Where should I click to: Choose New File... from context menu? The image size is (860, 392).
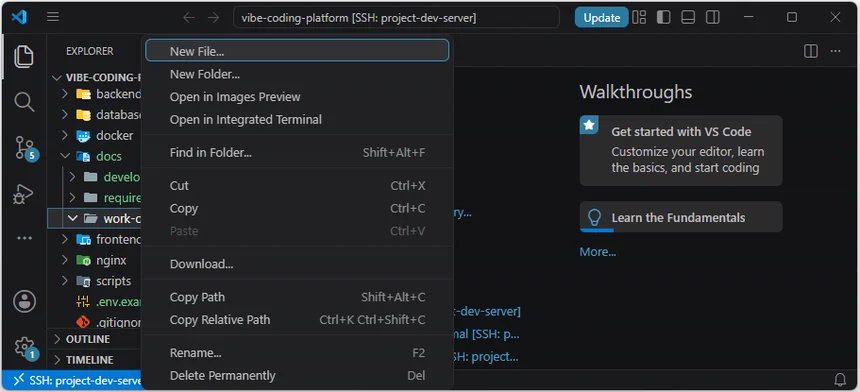(297, 51)
